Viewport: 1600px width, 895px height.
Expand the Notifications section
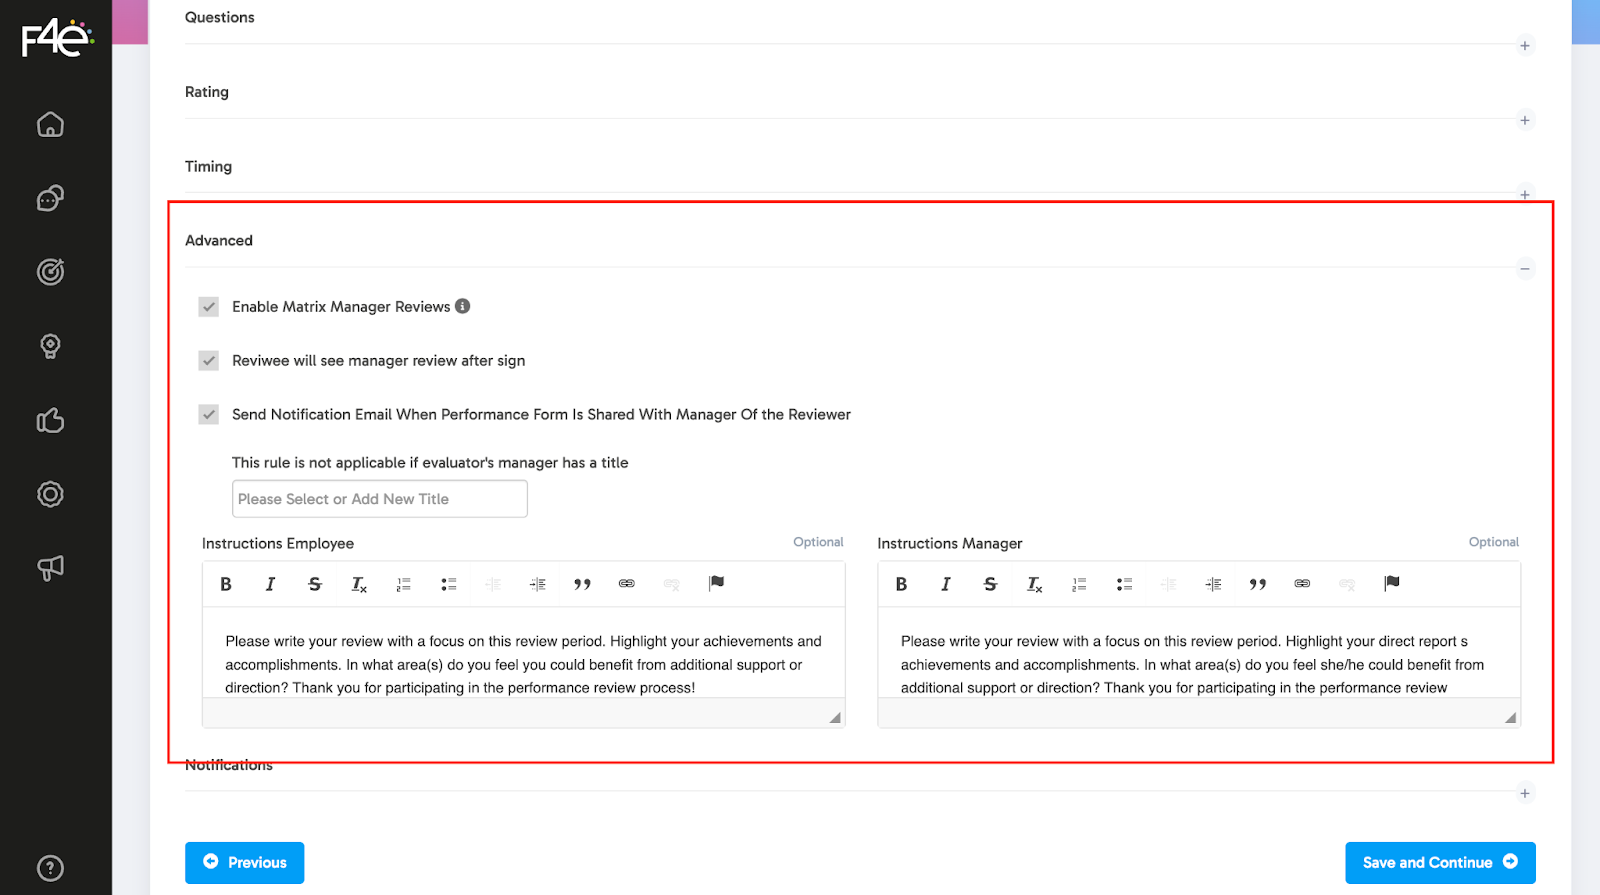coord(1524,793)
